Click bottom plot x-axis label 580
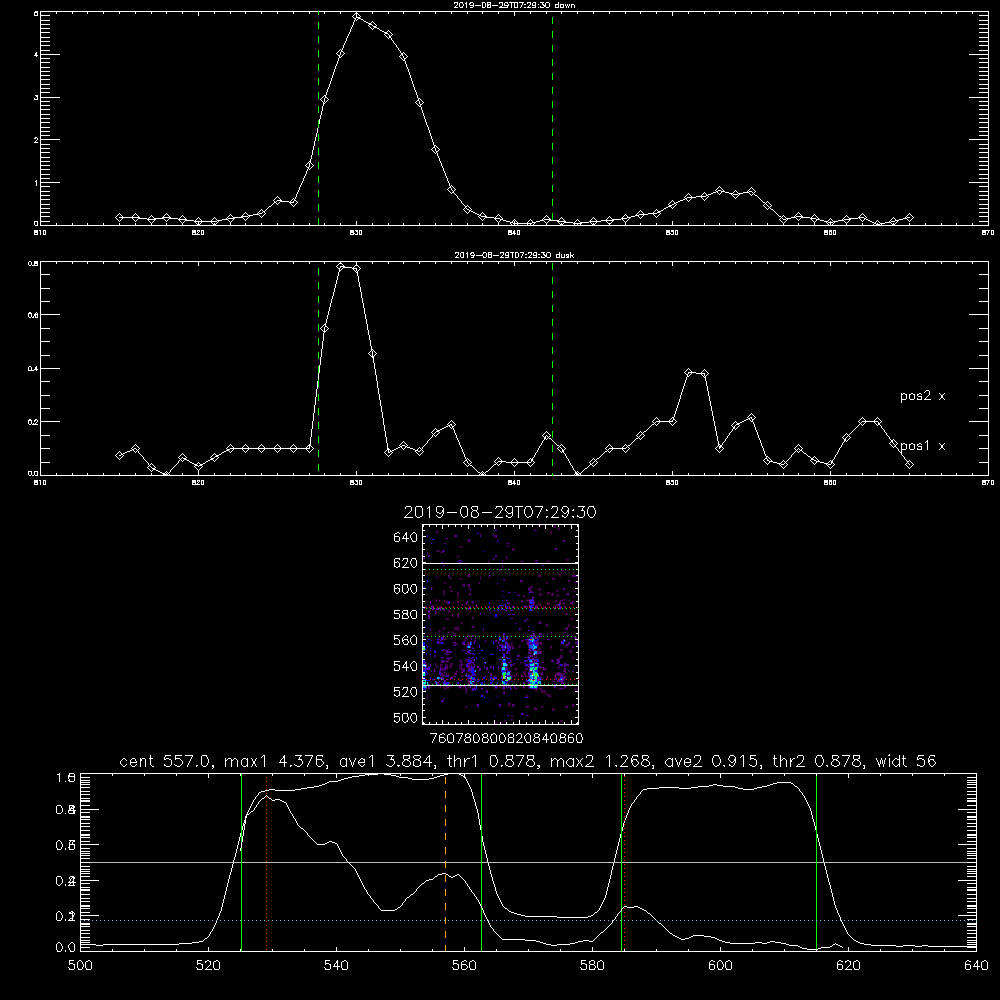This screenshot has width=1000, height=1000. click(x=592, y=966)
